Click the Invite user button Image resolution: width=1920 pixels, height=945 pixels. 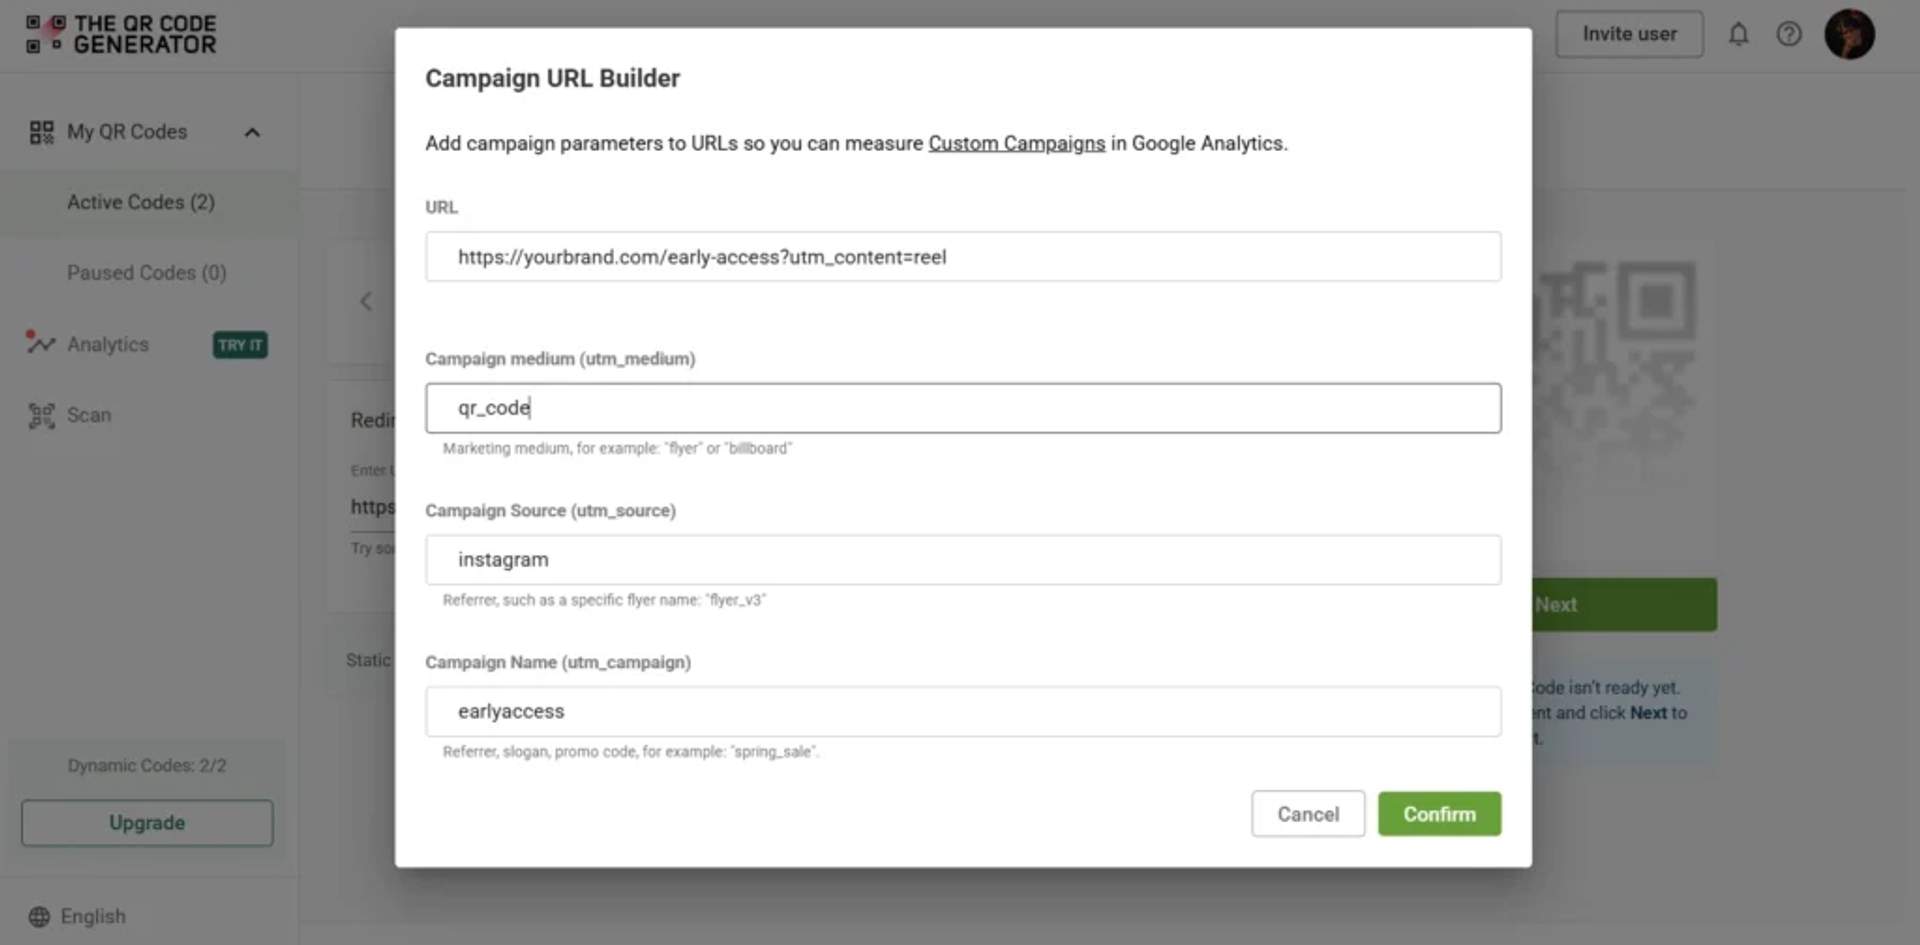tap(1629, 34)
